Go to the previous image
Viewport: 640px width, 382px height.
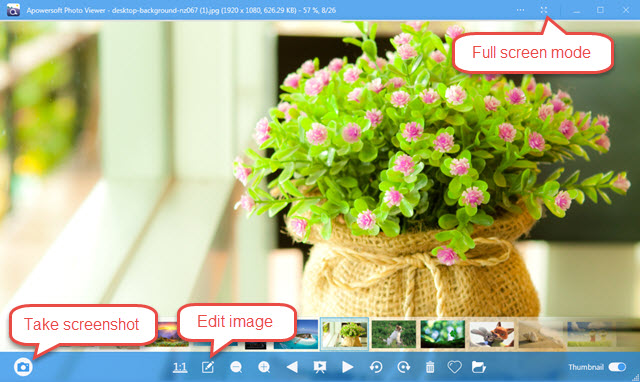click(x=292, y=367)
